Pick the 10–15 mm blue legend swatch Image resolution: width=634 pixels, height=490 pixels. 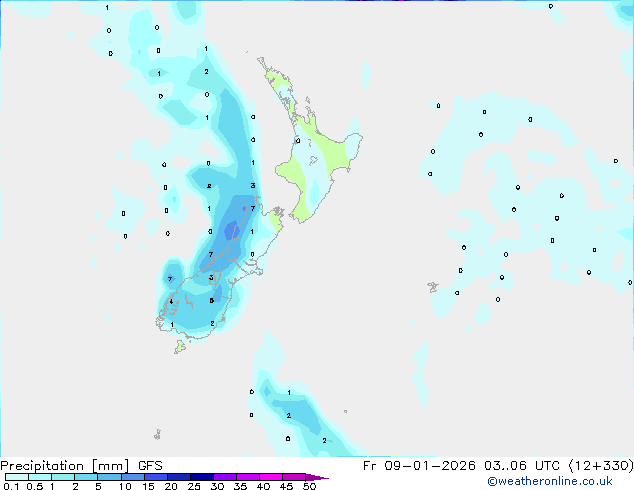point(133,477)
